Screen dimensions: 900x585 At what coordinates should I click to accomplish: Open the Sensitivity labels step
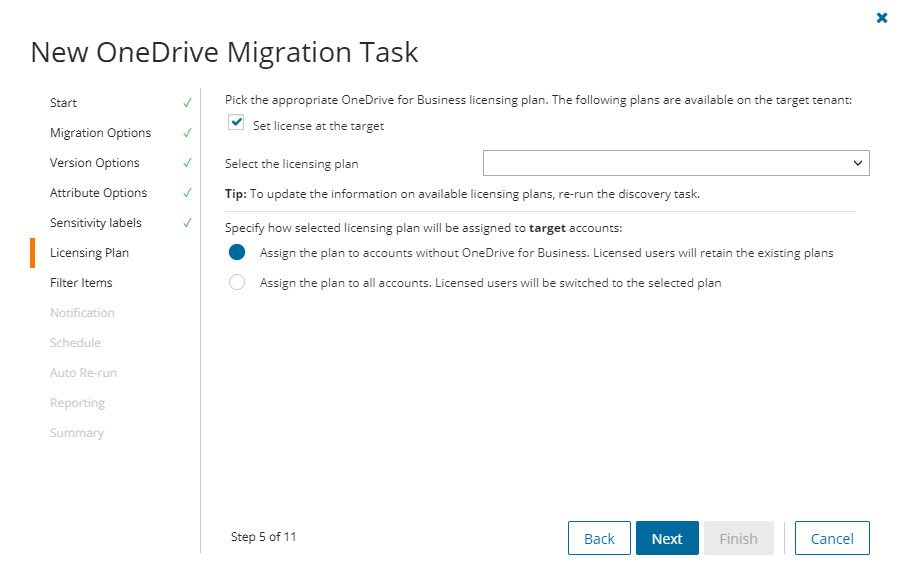(95, 223)
